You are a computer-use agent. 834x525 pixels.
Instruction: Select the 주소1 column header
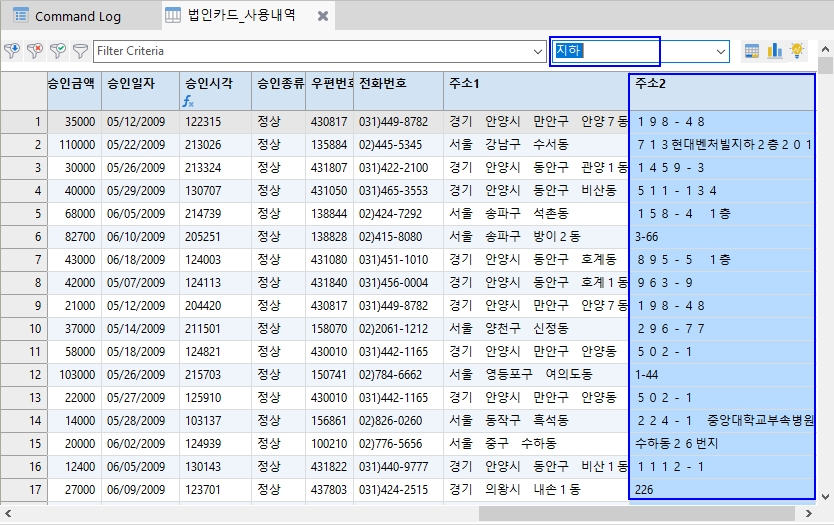pyautogui.click(x=536, y=91)
